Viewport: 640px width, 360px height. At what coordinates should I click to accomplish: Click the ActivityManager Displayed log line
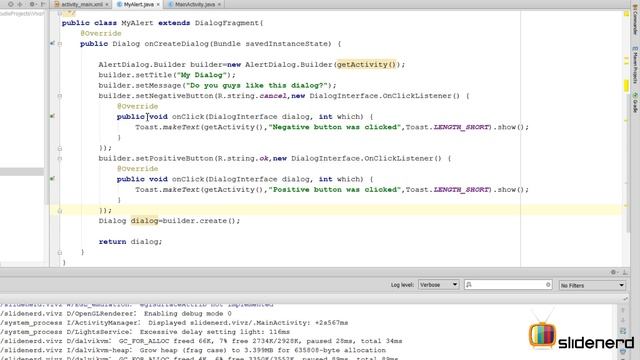tap(174, 322)
